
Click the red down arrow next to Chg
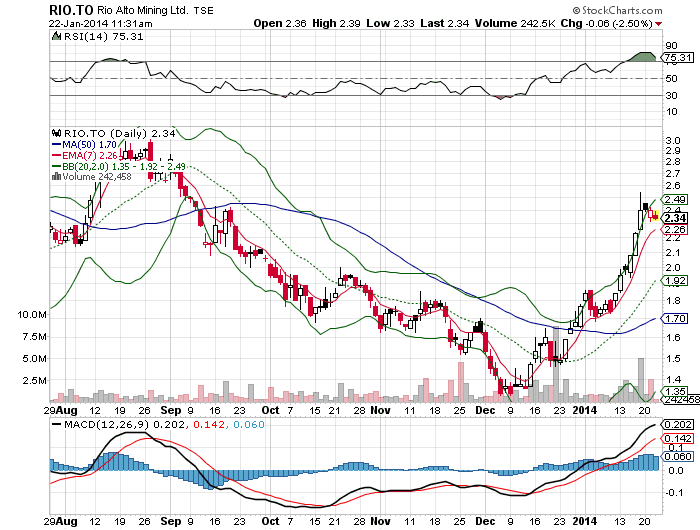tap(658, 24)
